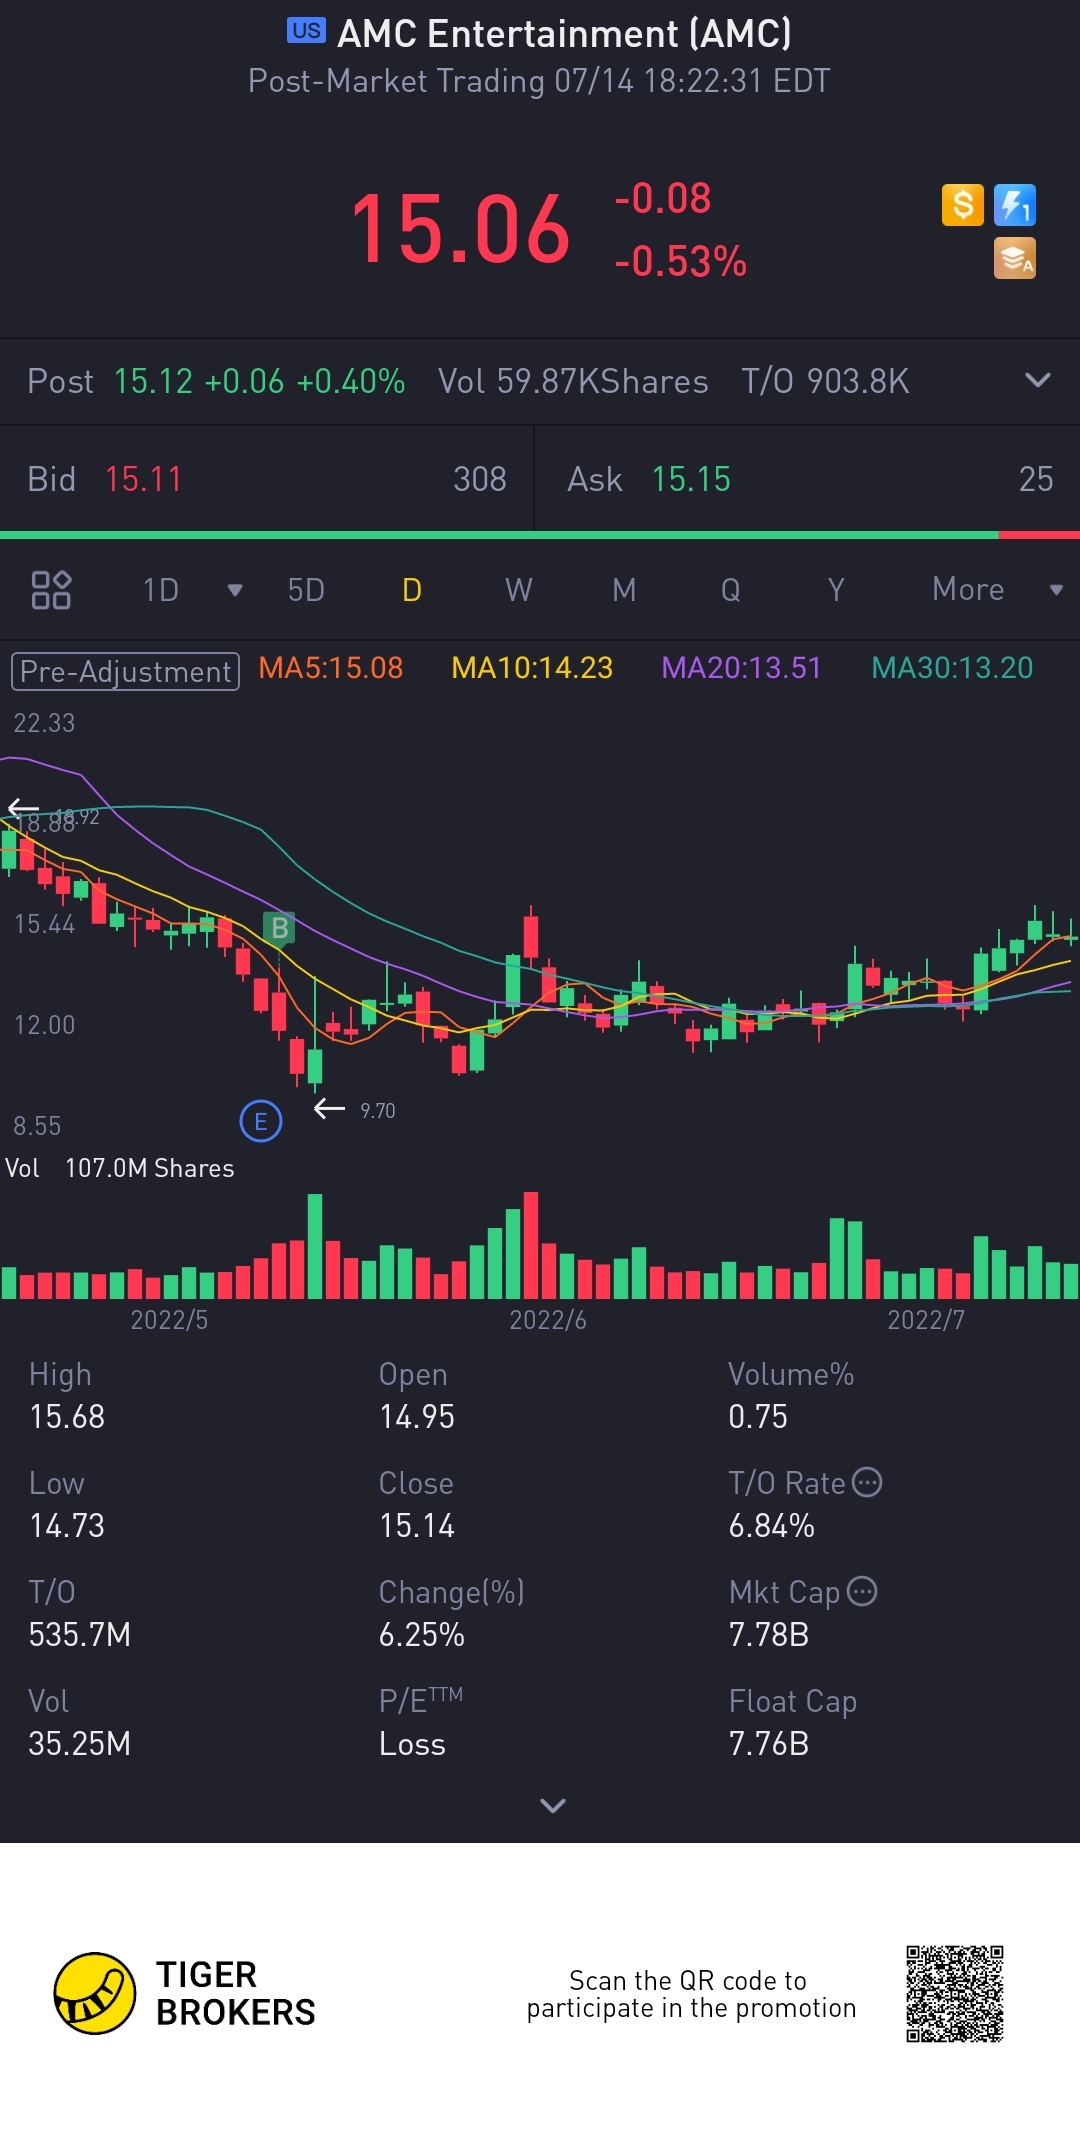Open T/O Rate info icon
1080x2145 pixels.
867,1482
